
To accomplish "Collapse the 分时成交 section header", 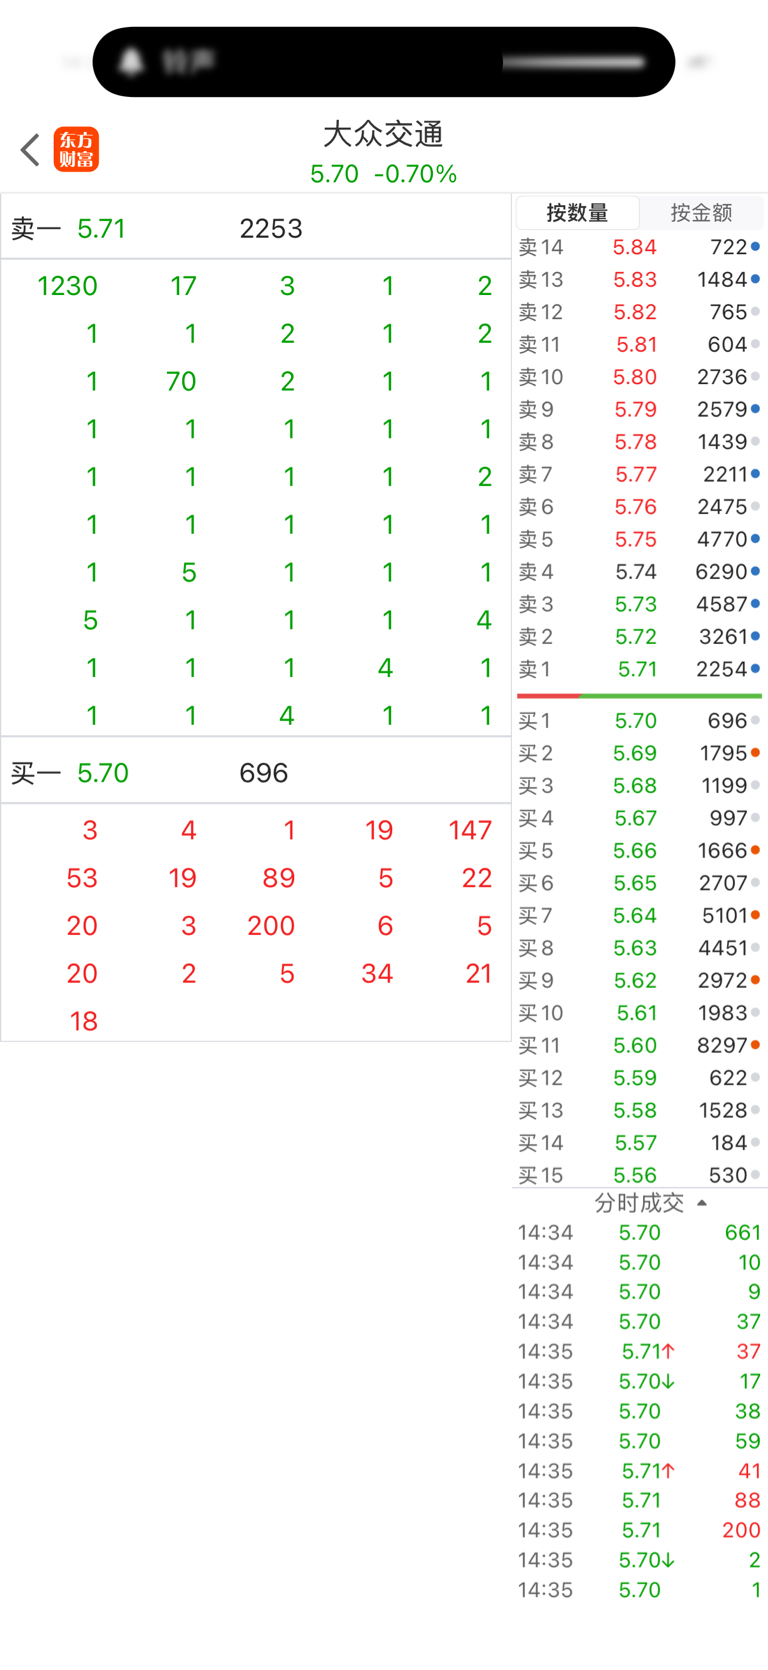I will pos(650,1203).
